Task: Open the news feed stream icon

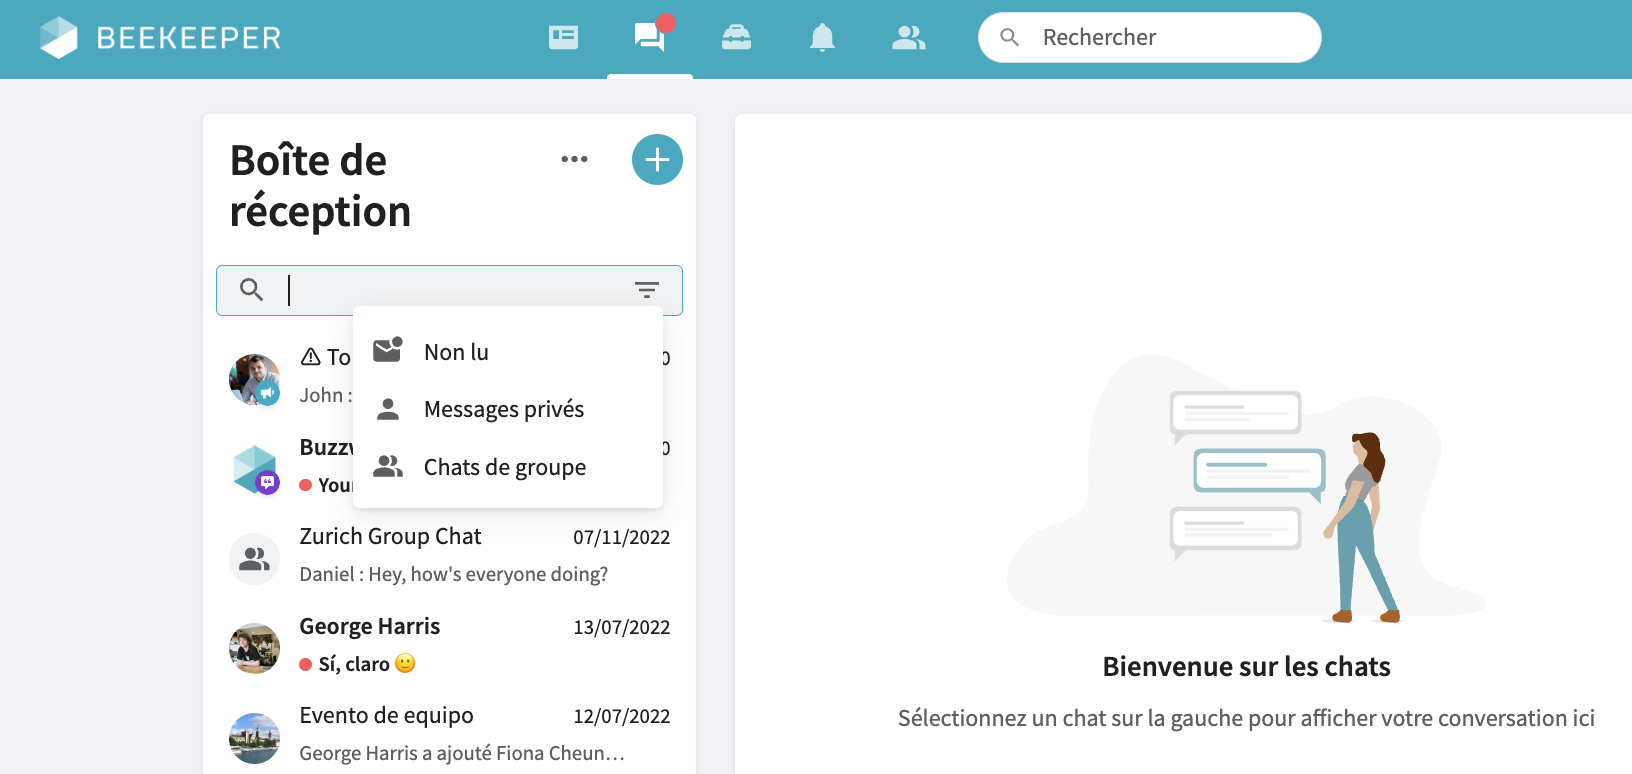Action: click(563, 38)
